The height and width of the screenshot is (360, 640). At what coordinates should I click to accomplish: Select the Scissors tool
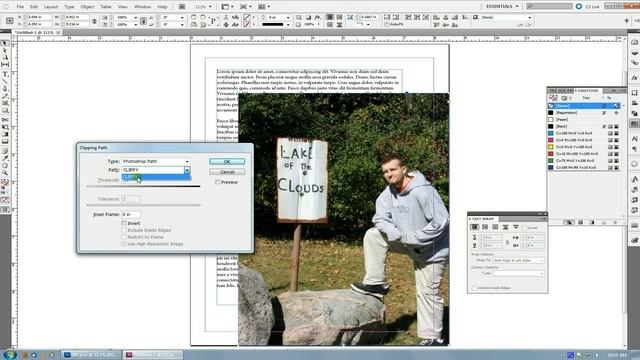[5, 120]
